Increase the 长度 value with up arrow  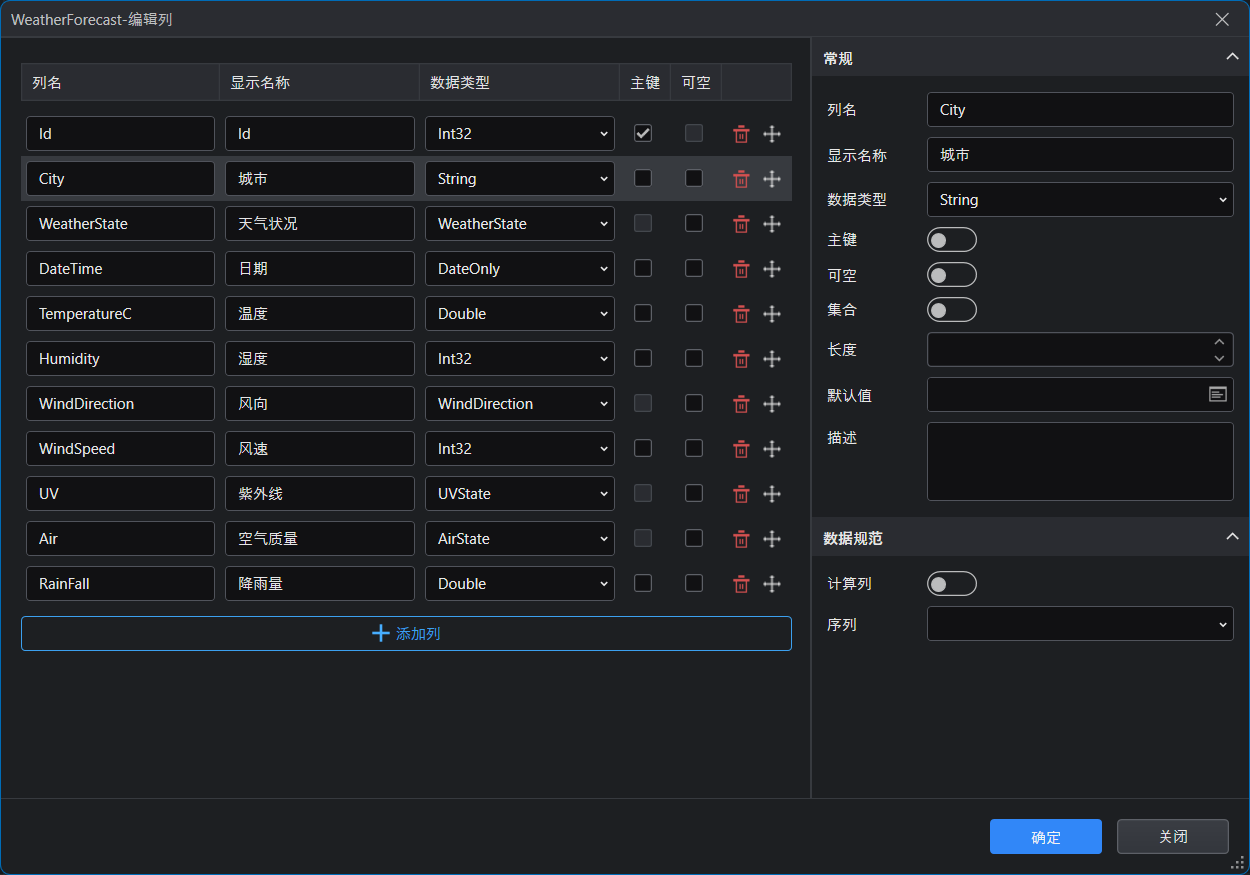tap(1219, 342)
